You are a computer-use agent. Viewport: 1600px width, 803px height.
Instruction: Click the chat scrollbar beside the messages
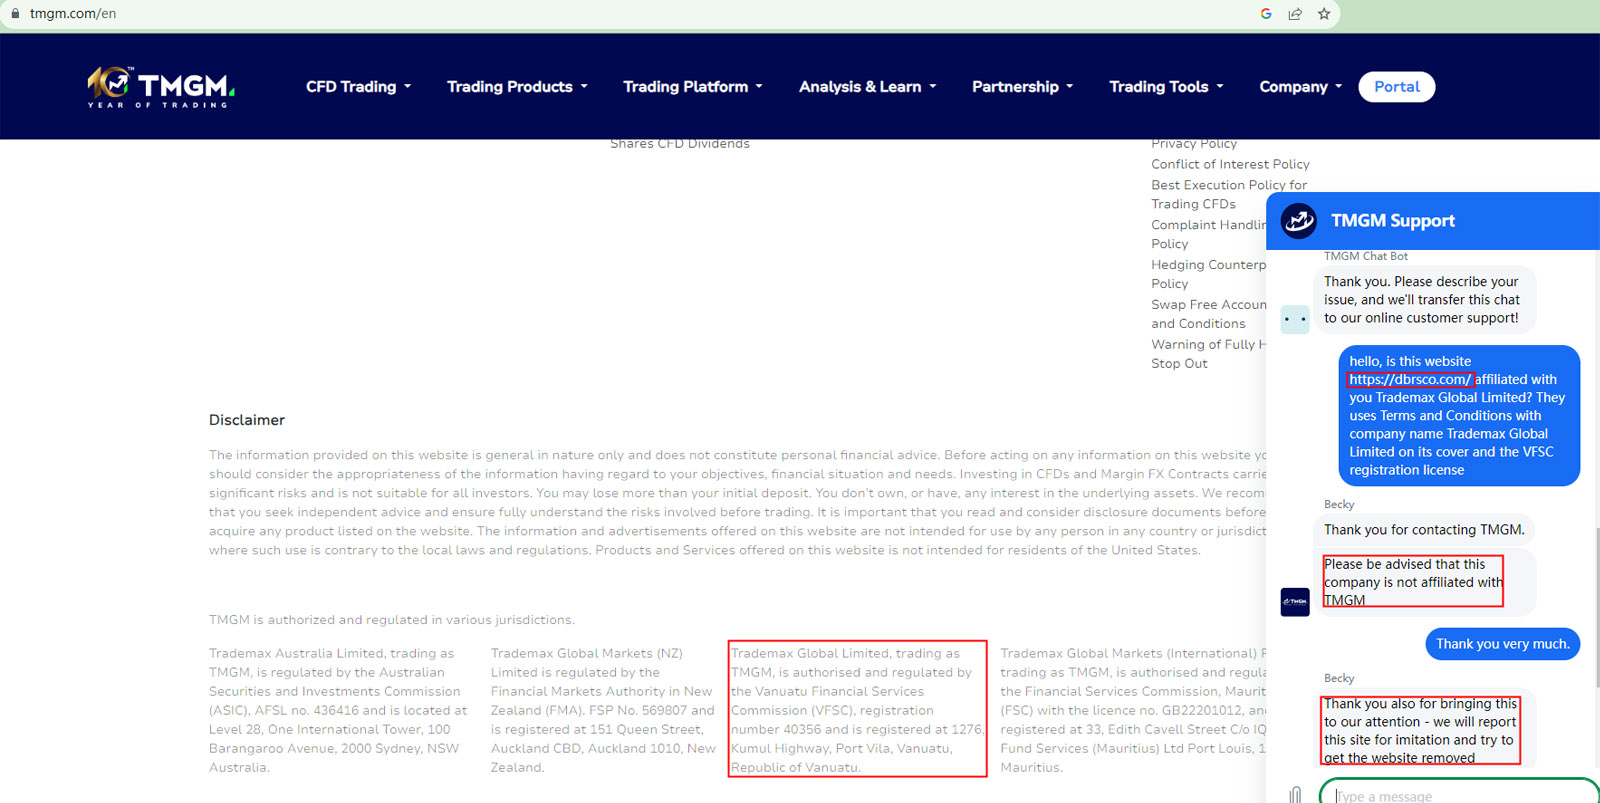coord(1596,607)
